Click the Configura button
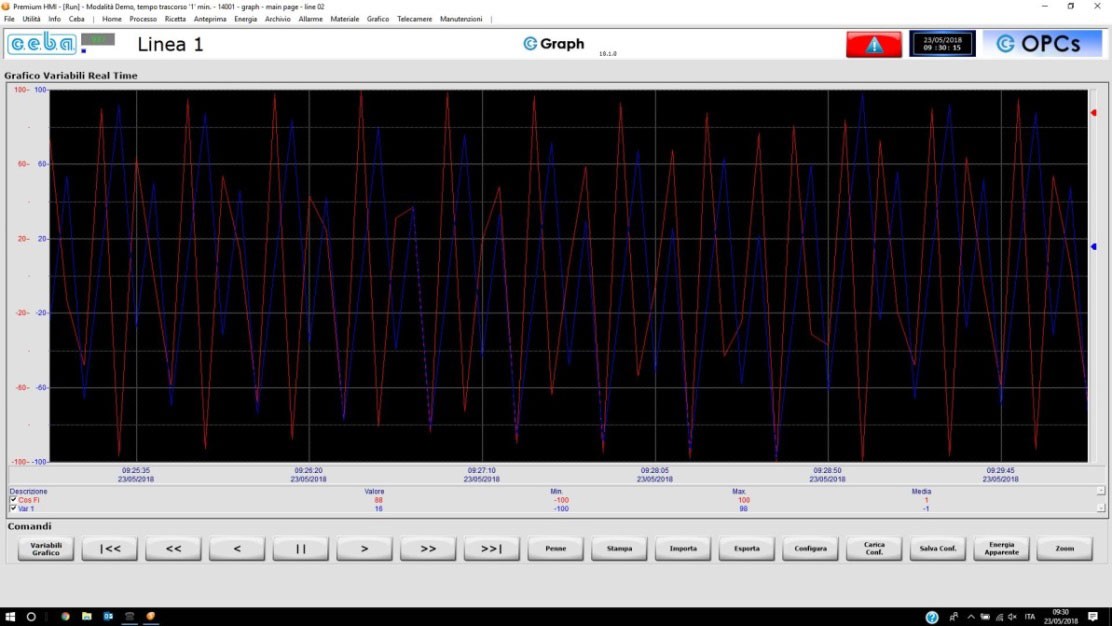 point(811,549)
